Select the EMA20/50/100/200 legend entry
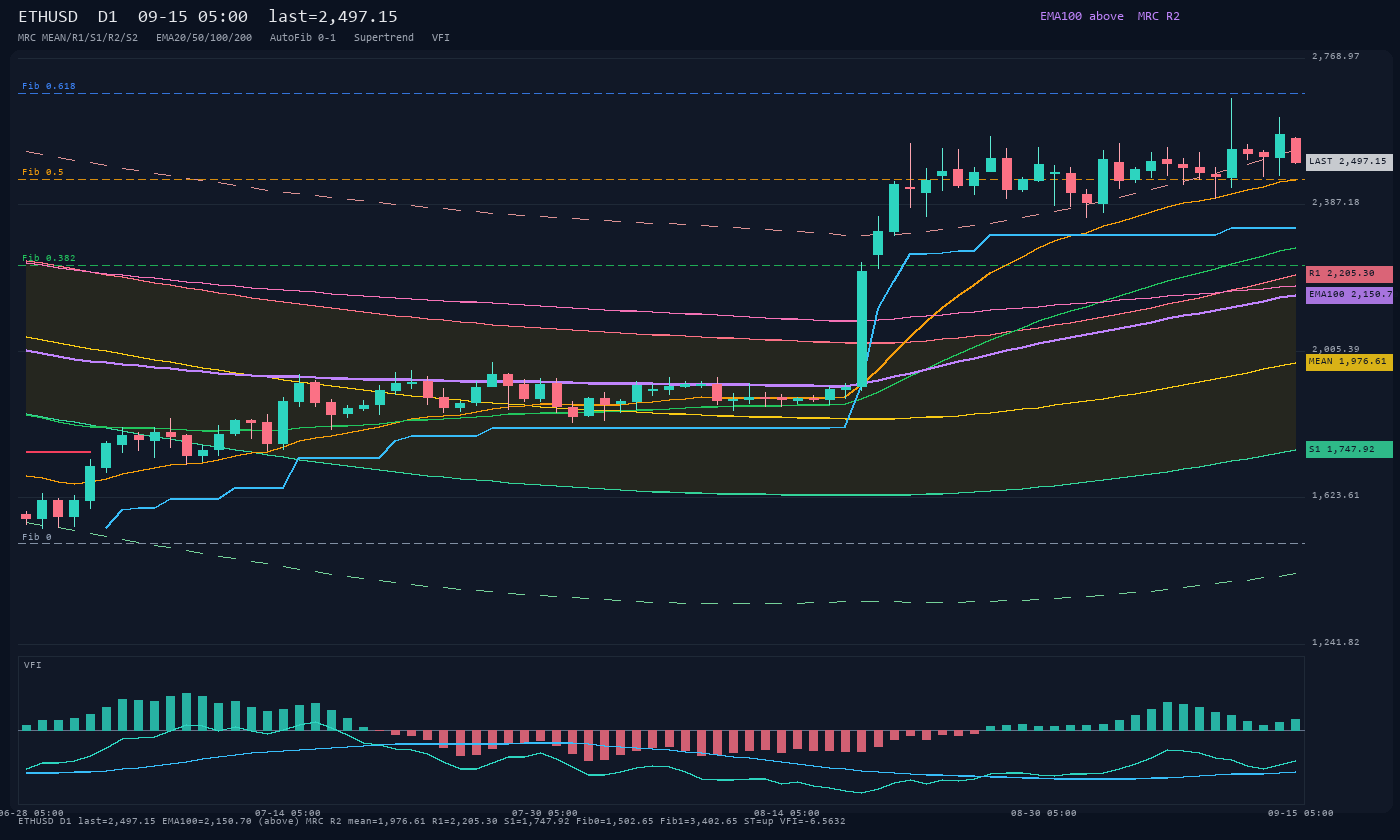1400x840 pixels. click(204, 38)
